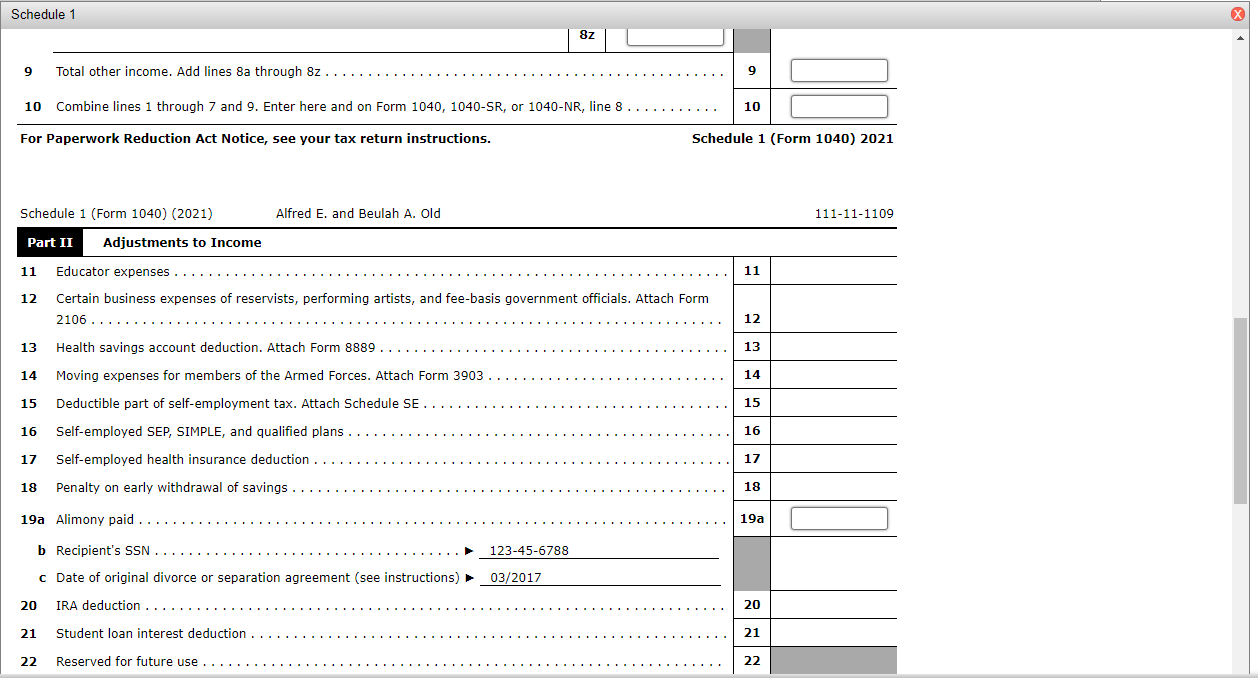Click the self-employment tax line 15 amount cell

coord(833,402)
